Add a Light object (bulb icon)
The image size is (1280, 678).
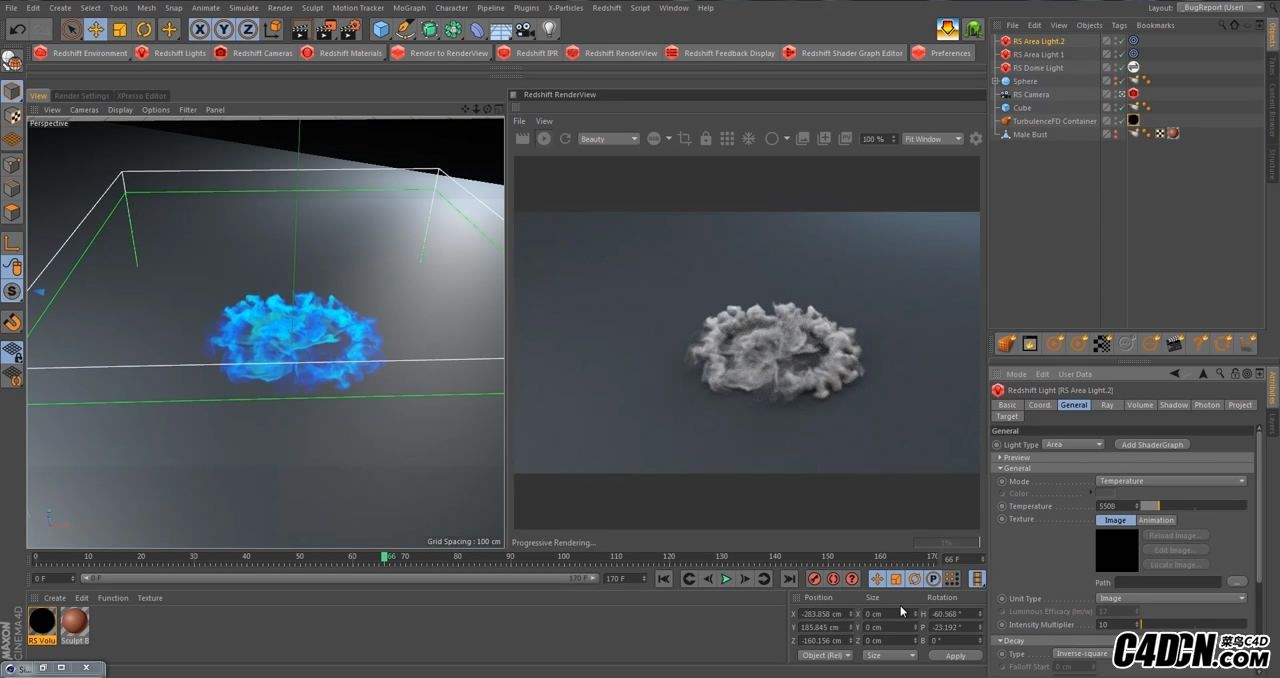point(549,30)
